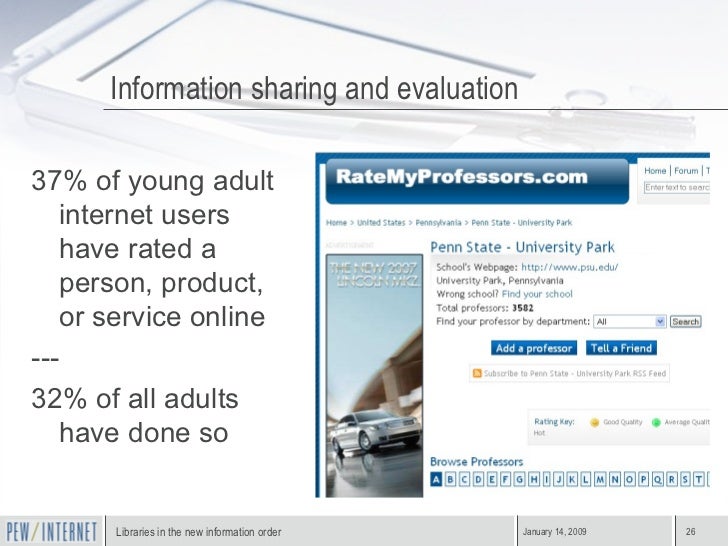Subscribe to Penn State - University Park RSS Feed
The width and height of the screenshot is (728, 546).
(575, 373)
